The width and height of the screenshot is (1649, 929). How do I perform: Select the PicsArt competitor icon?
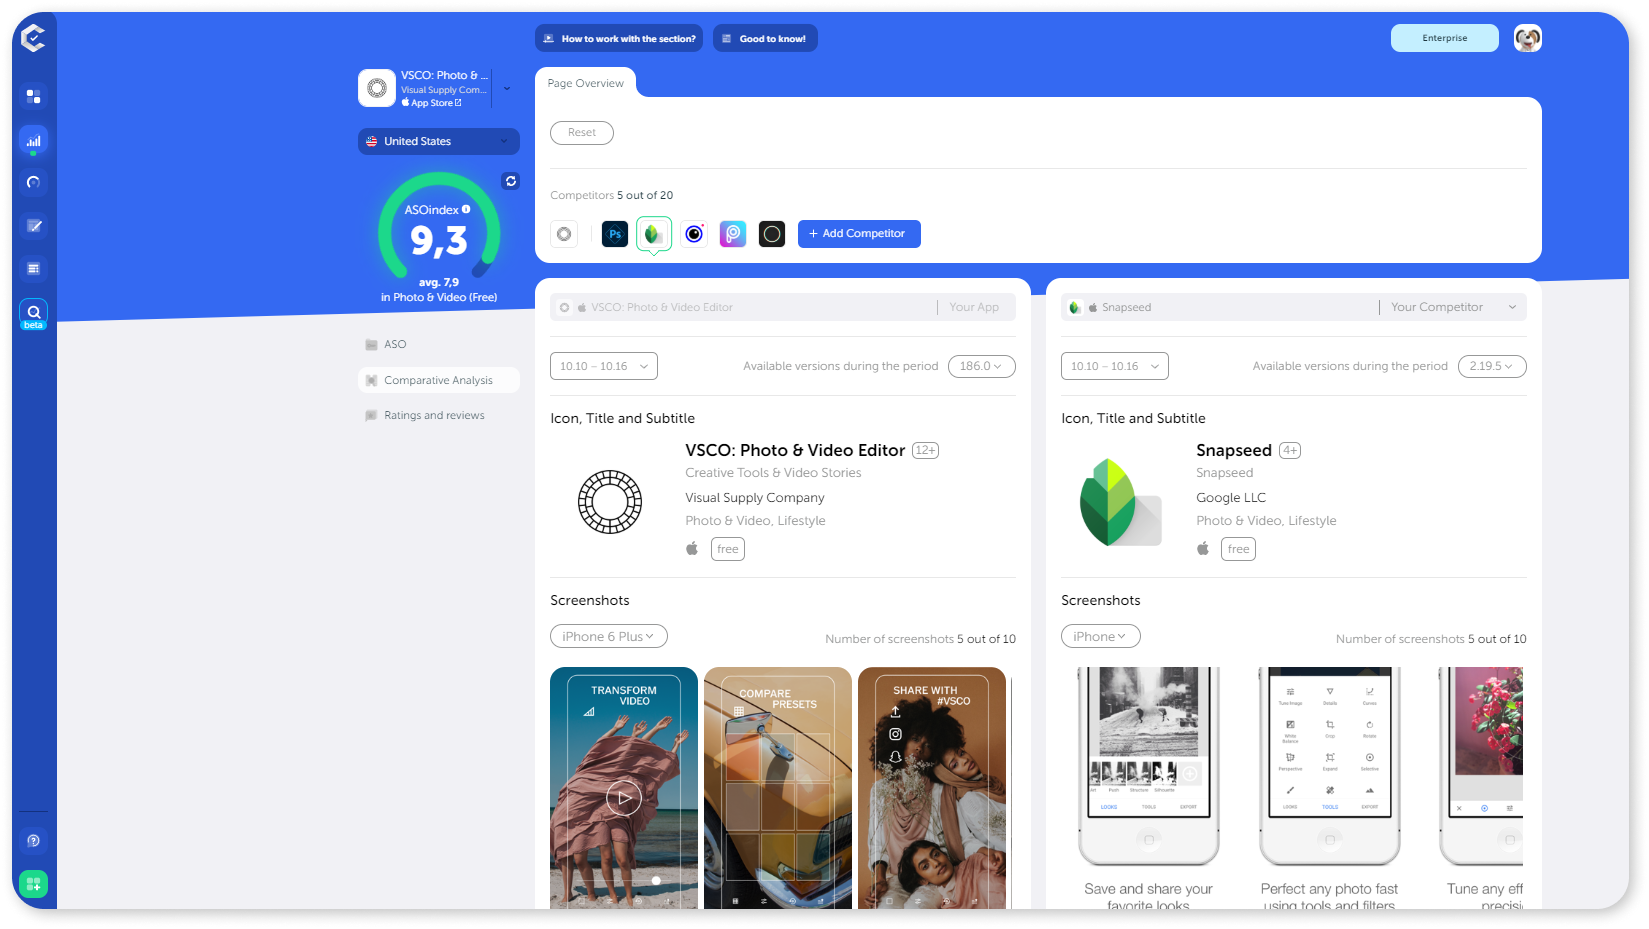pos(733,234)
